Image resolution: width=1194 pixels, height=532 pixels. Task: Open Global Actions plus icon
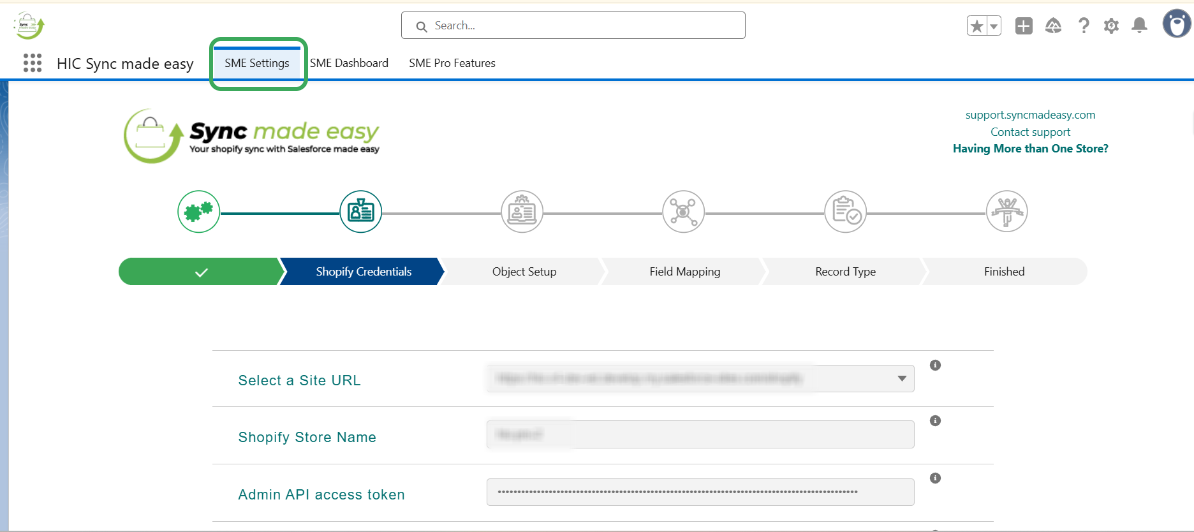tap(1024, 26)
